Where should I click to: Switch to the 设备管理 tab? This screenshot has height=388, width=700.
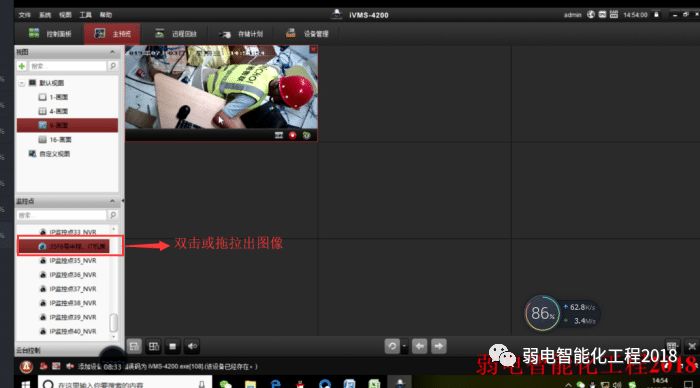pyautogui.click(x=307, y=33)
